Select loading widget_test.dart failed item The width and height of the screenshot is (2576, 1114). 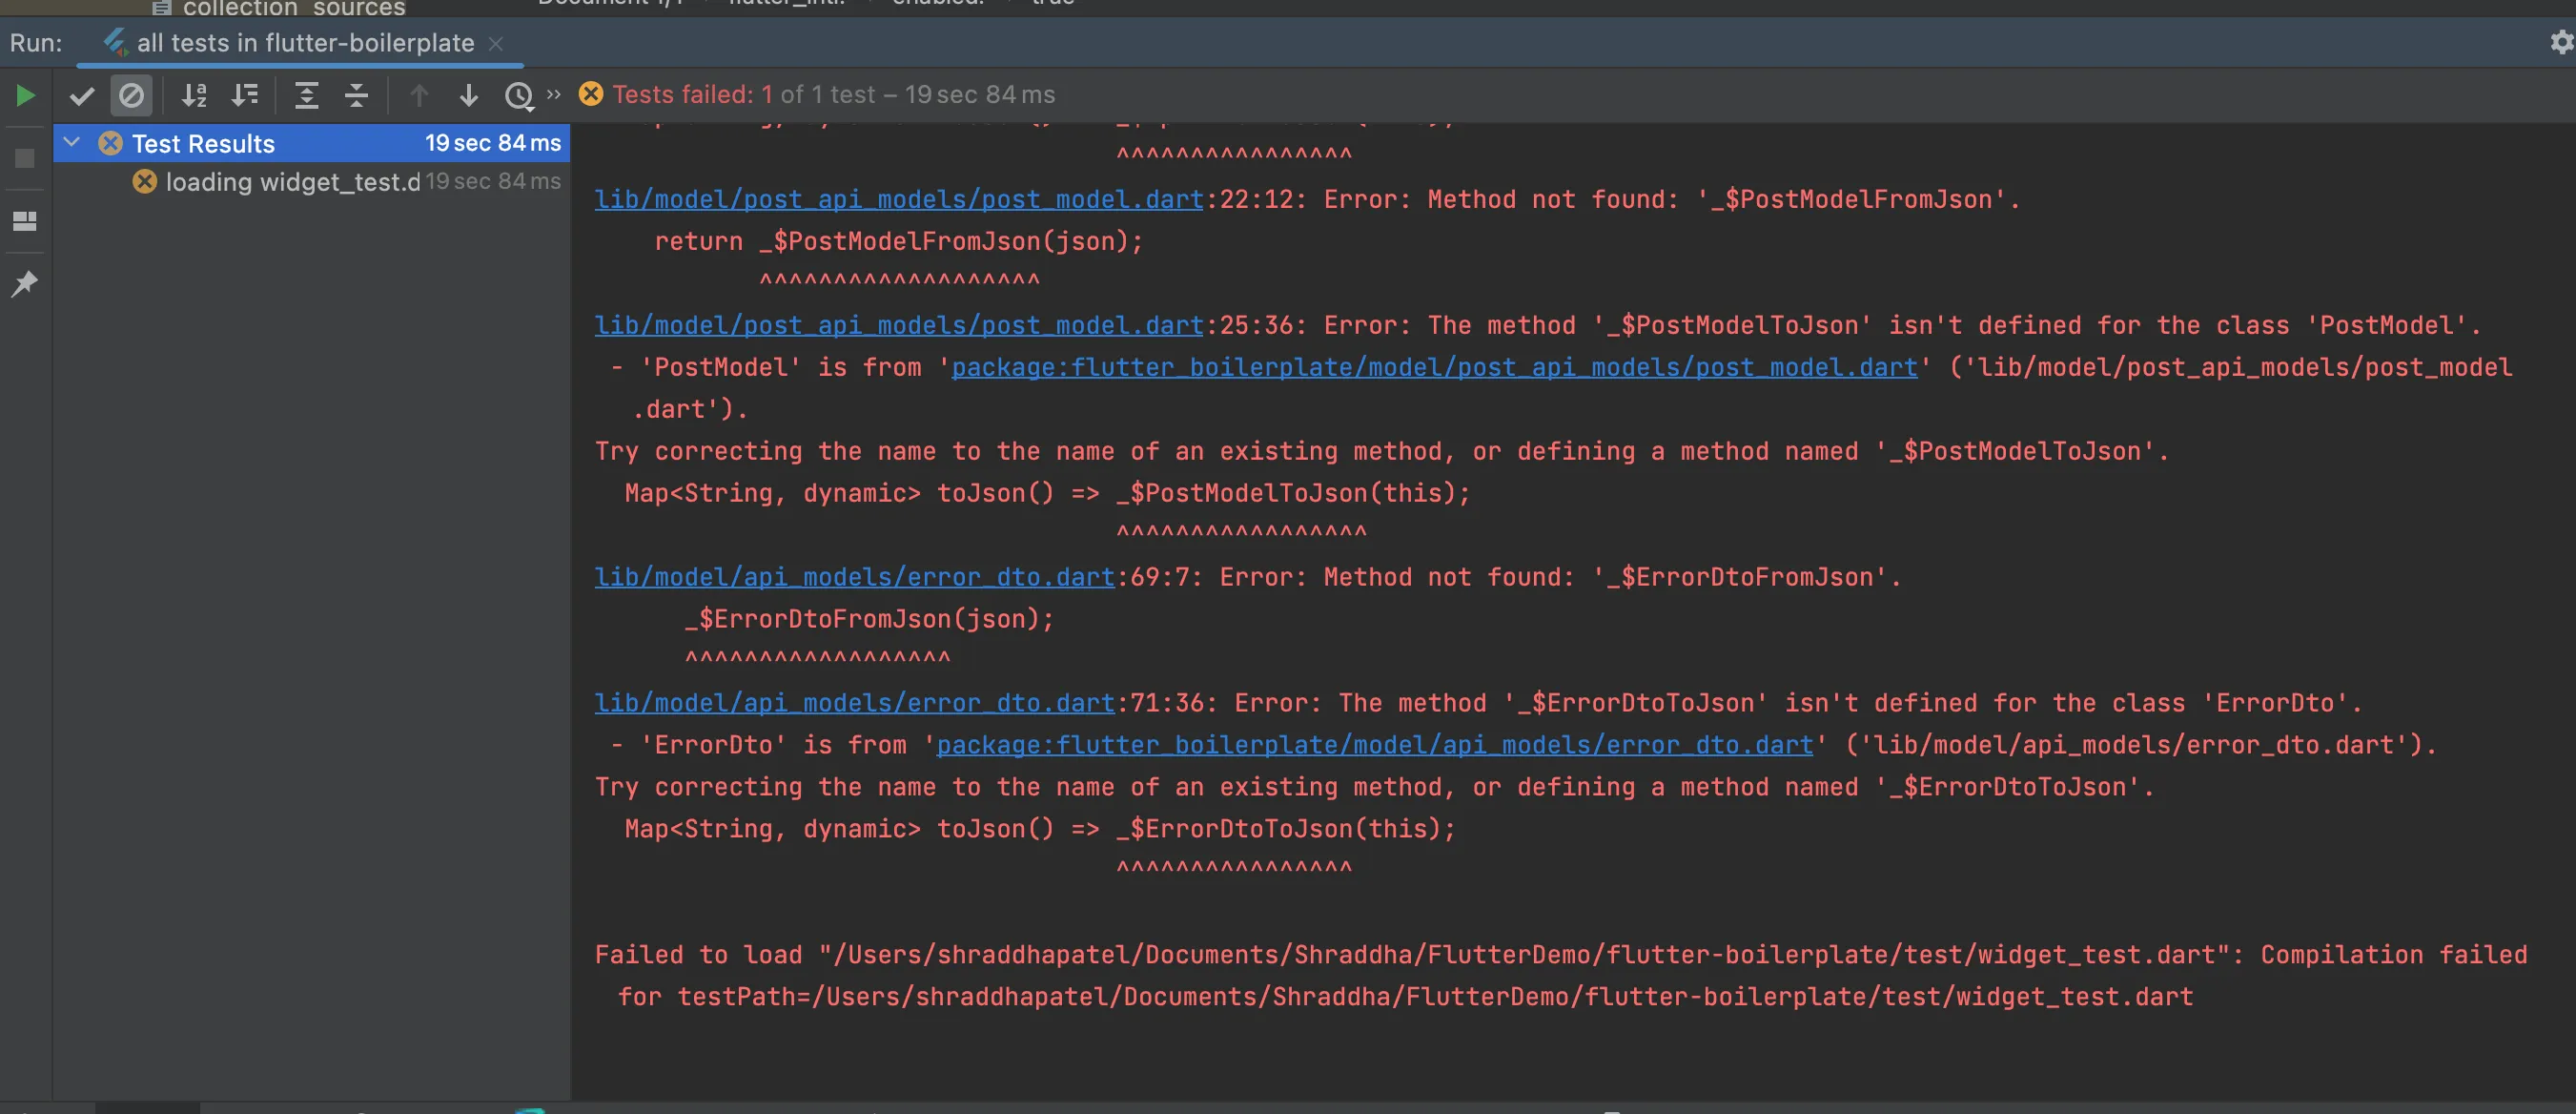point(292,182)
